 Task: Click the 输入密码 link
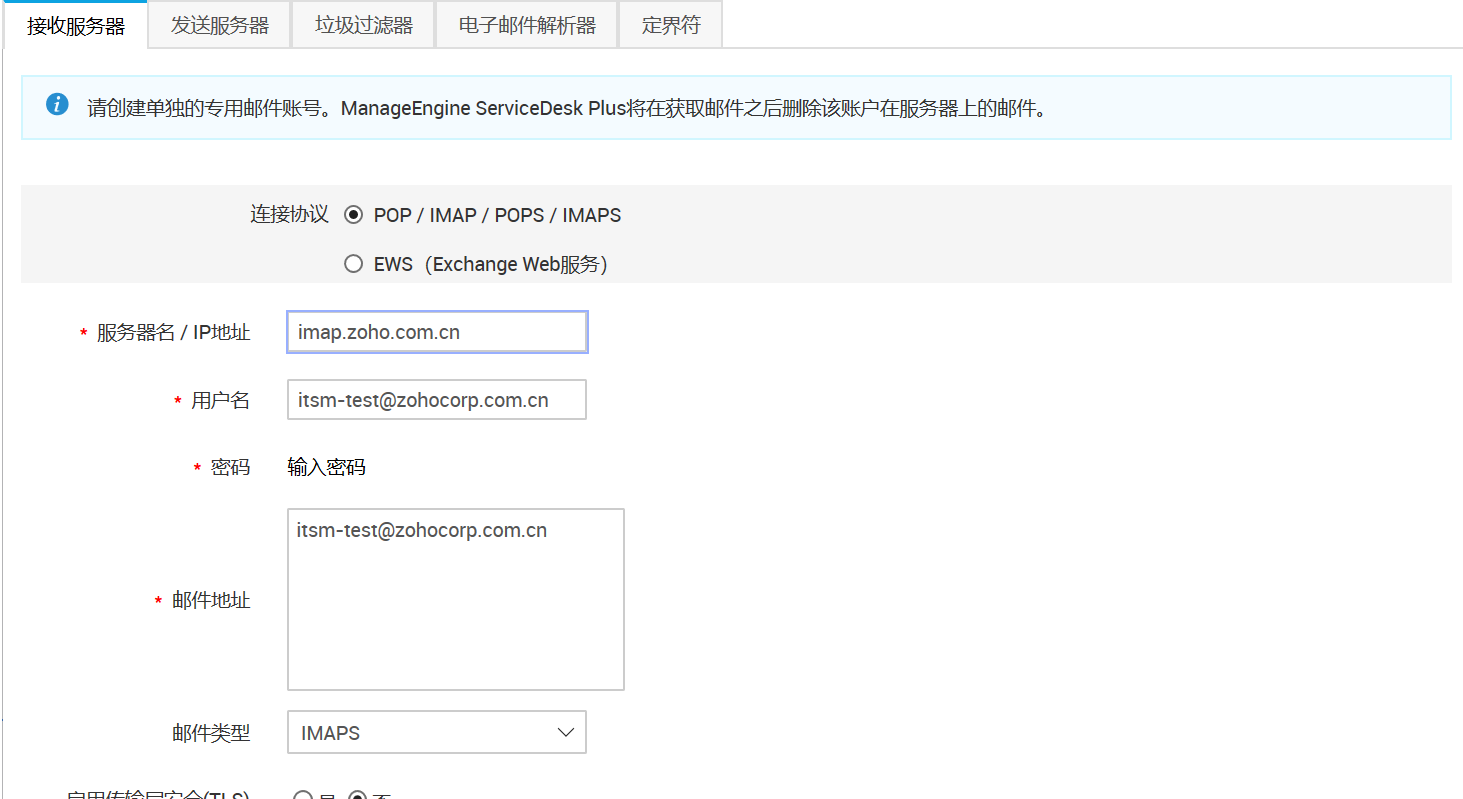[326, 467]
